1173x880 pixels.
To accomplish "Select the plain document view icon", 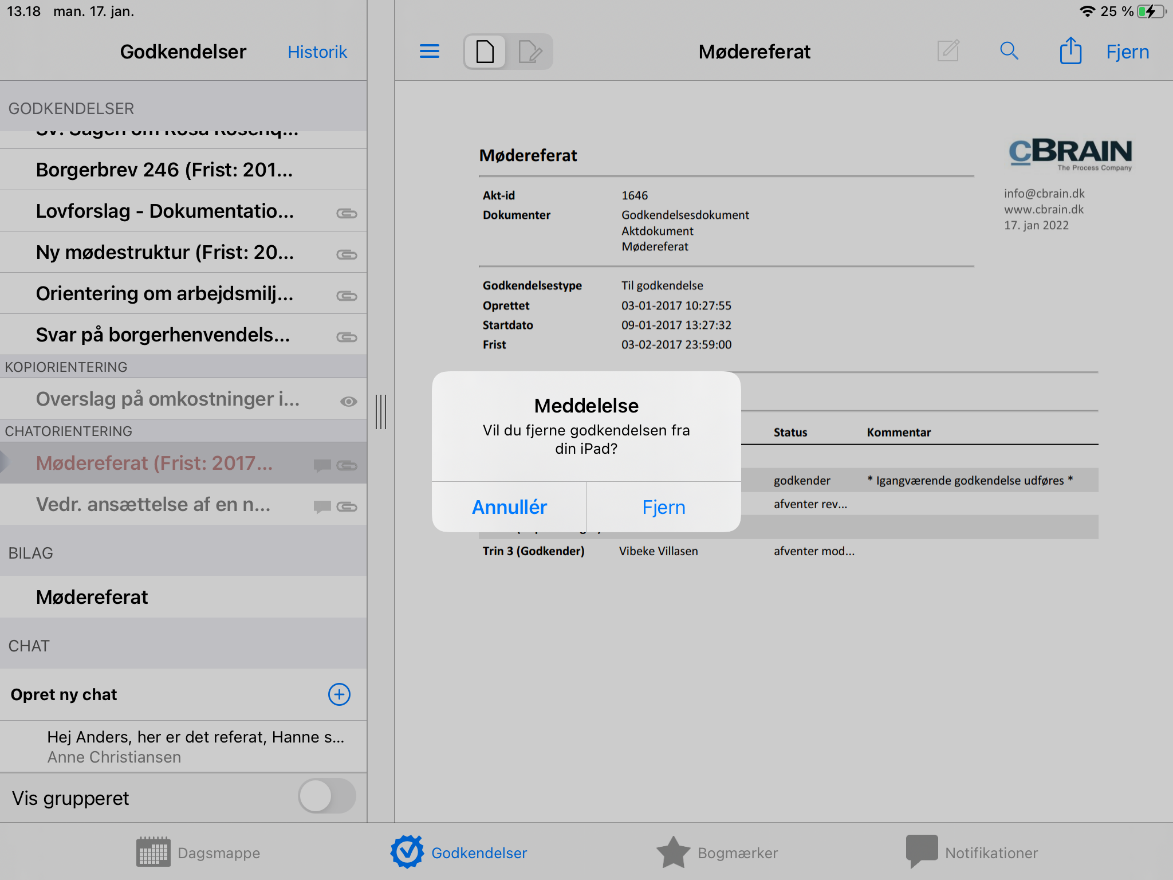I will 485,52.
